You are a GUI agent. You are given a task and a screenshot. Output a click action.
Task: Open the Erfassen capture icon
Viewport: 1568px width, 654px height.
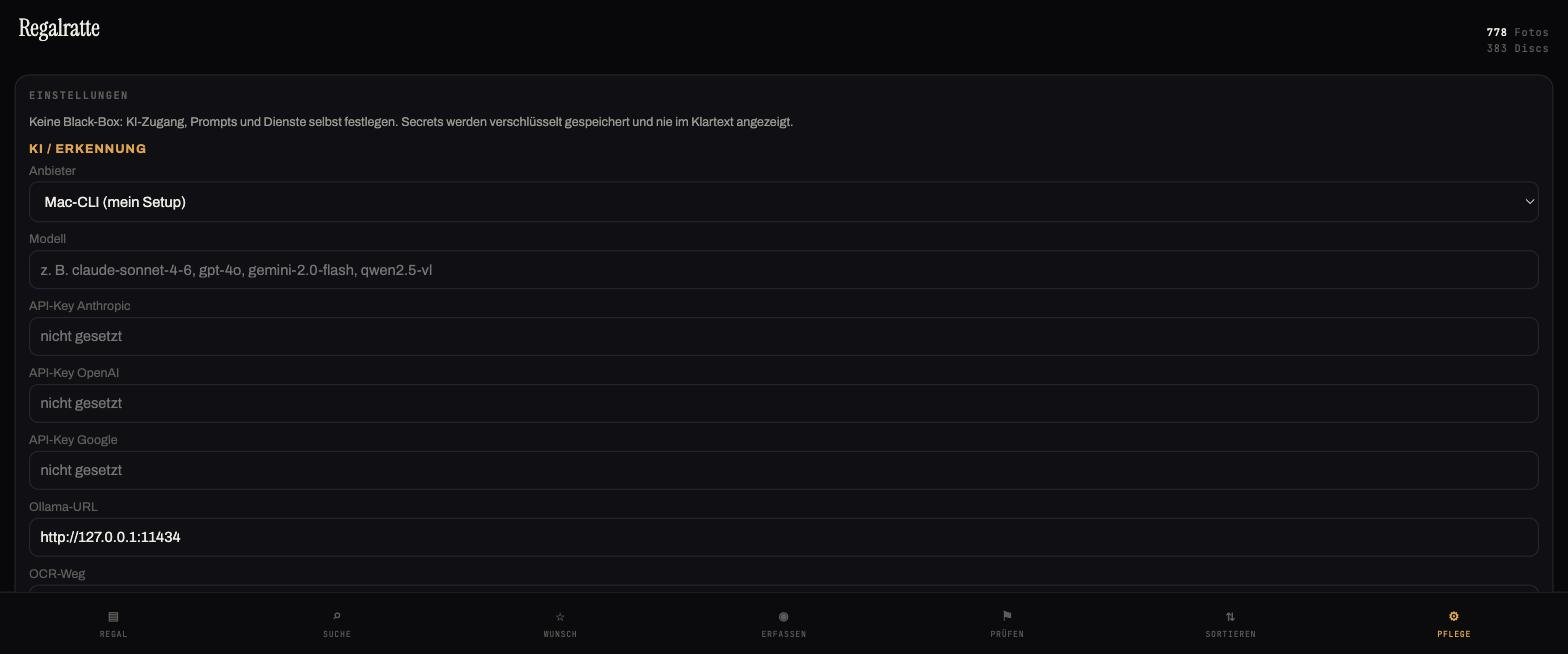tap(783, 616)
